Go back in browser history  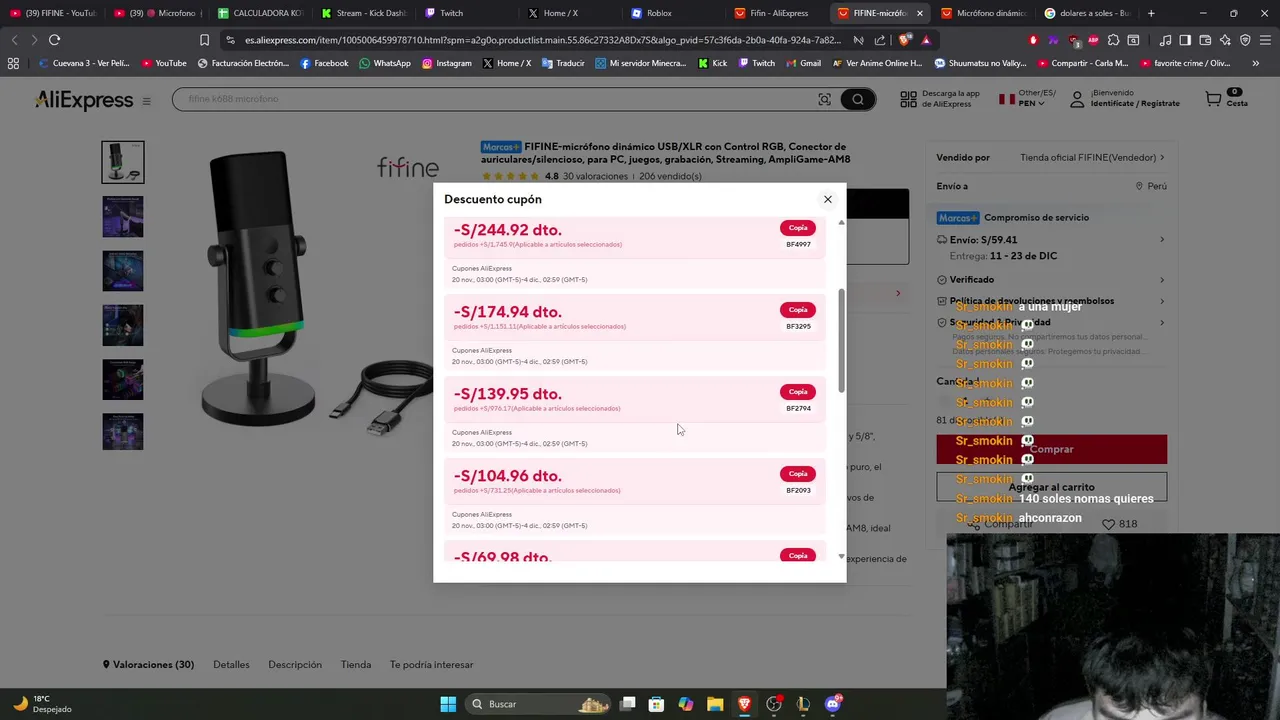click(x=14, y=40)
